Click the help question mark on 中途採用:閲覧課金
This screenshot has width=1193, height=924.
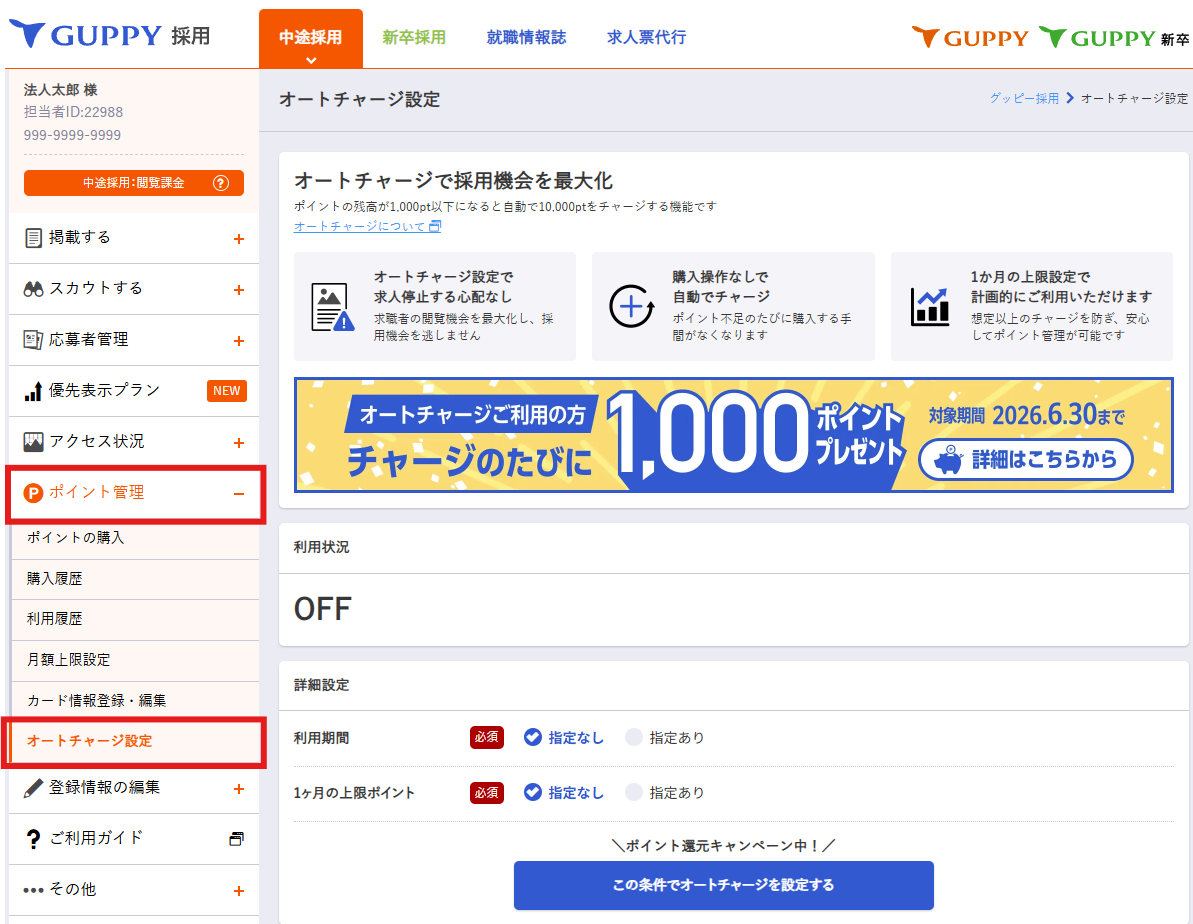(221, 183)
